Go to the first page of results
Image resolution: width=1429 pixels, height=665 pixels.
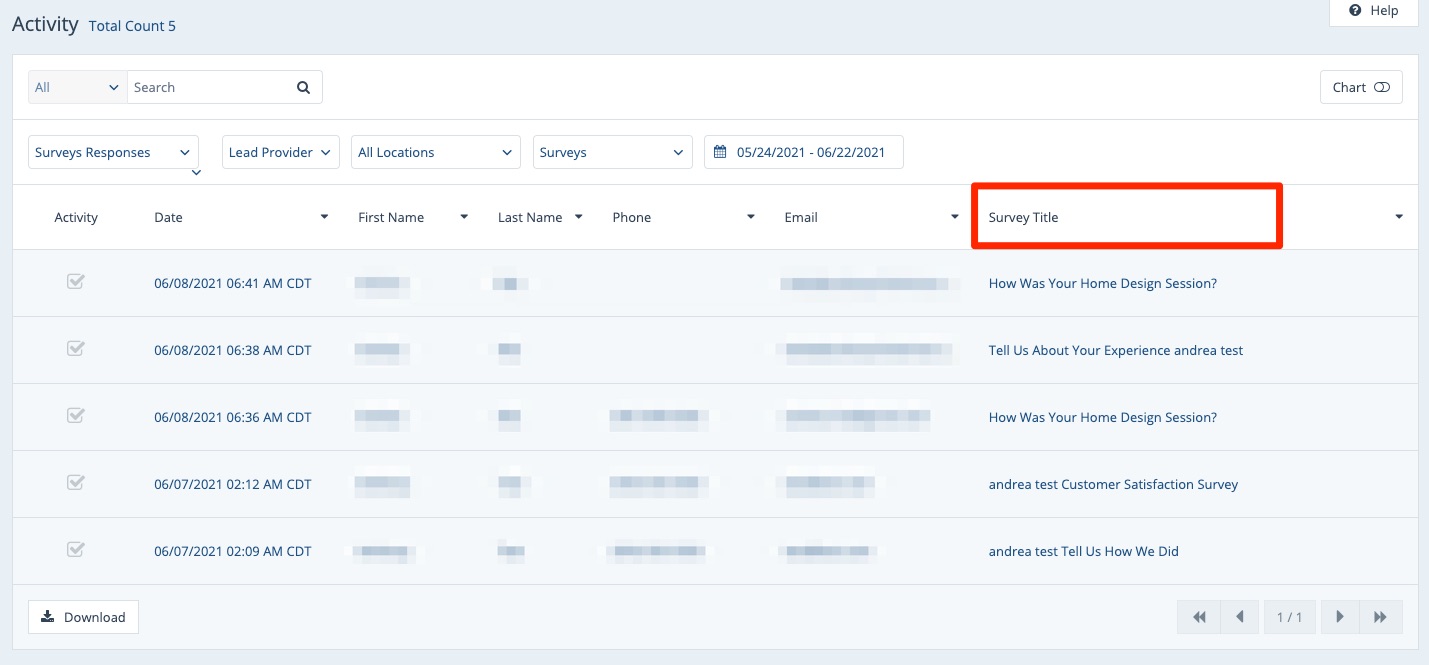coord(1199,617)
